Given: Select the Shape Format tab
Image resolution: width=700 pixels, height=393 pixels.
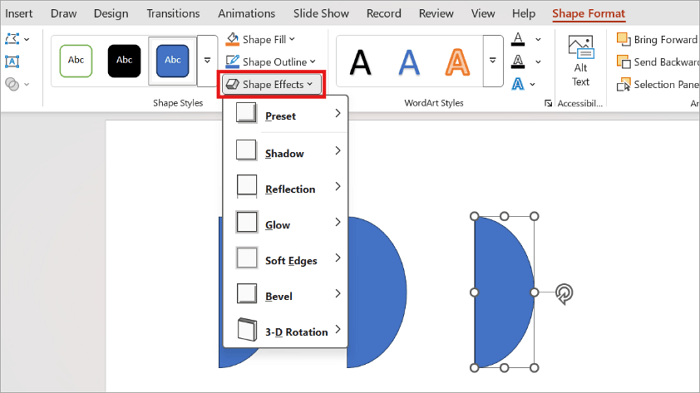Looking at the screenshot, I should click(x=588, y=13).
